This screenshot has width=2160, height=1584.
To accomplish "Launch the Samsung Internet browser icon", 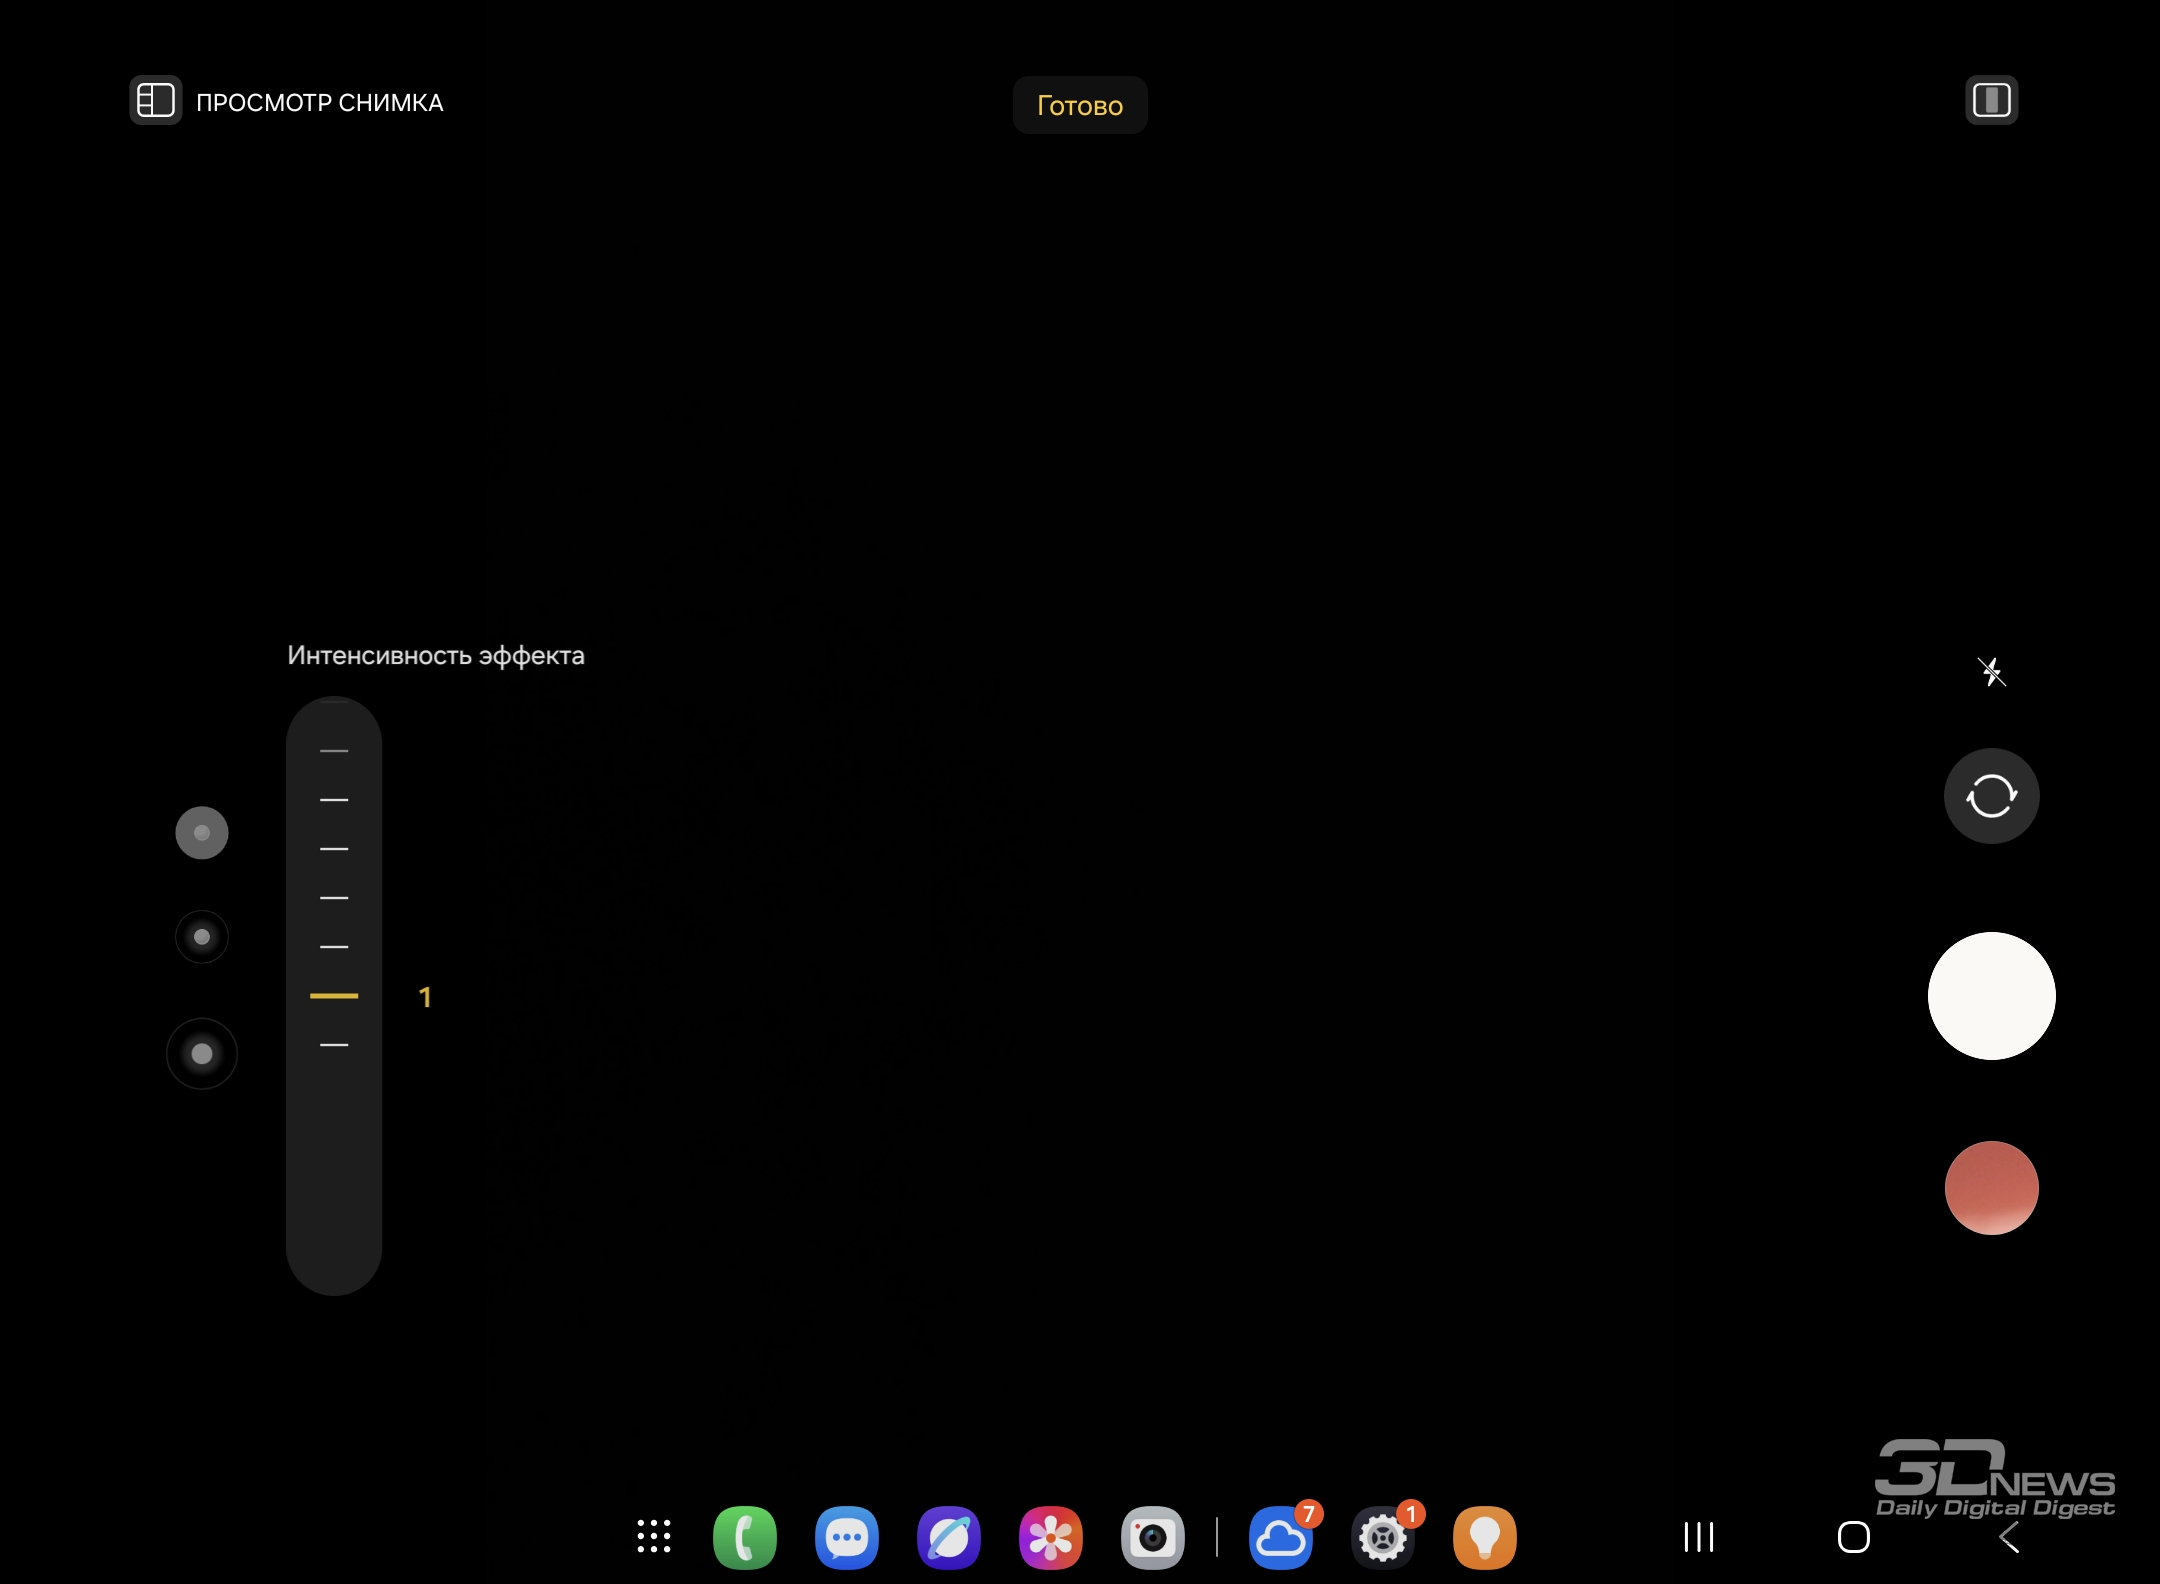I will [x=948, y=1537].
